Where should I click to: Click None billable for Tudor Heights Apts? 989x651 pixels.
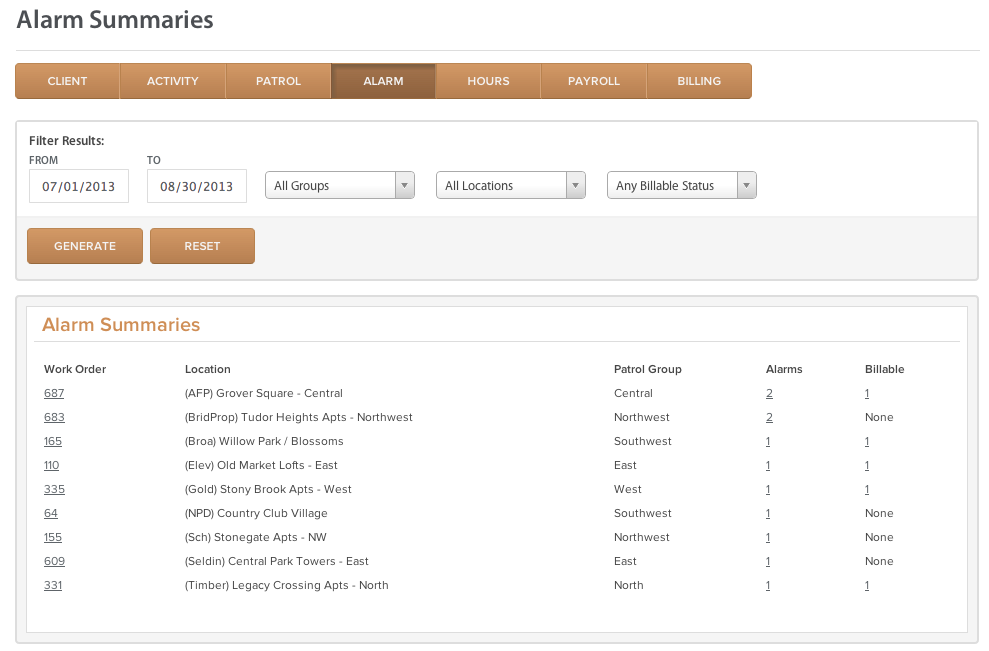[879, 417]
